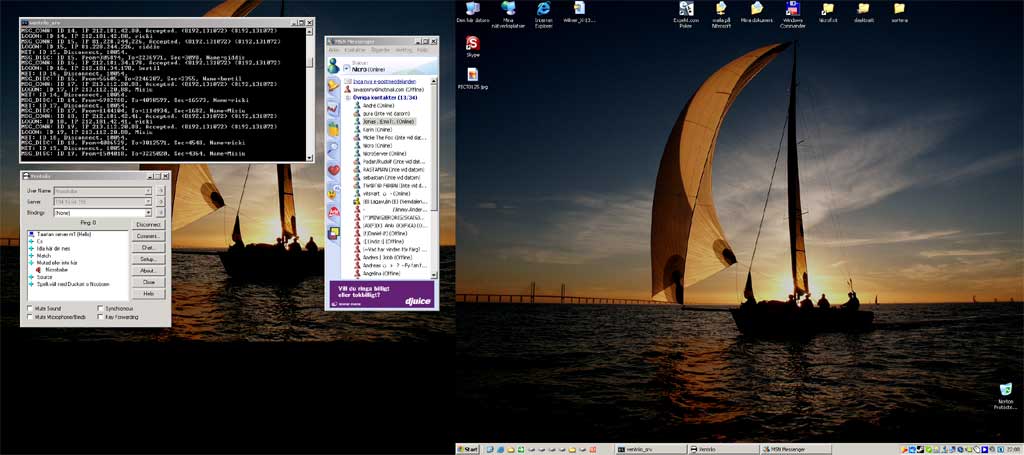Viewport: 1024px width, 455px height.
Task: Switch to Ventrilo taskbar button
Action: 724,450
